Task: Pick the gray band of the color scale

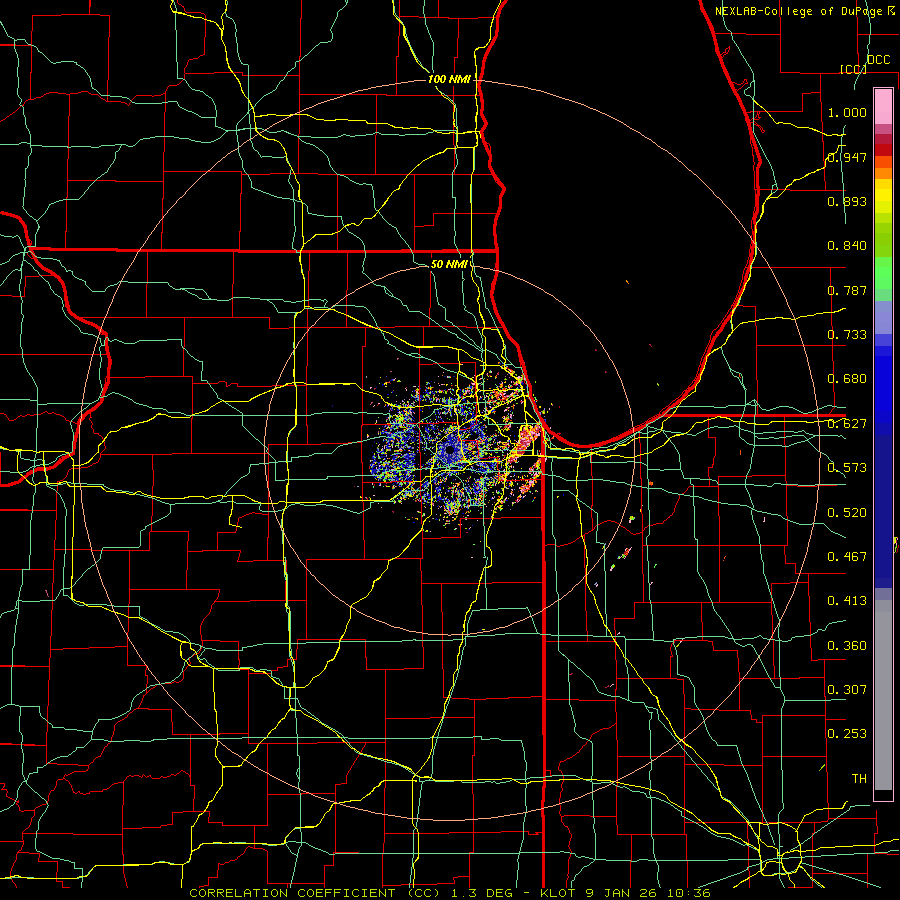Action: (x=883, y=695)
